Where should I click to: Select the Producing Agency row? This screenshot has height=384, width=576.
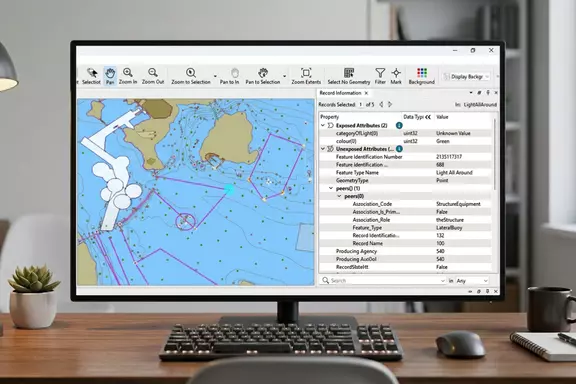(x=406, y=251)
